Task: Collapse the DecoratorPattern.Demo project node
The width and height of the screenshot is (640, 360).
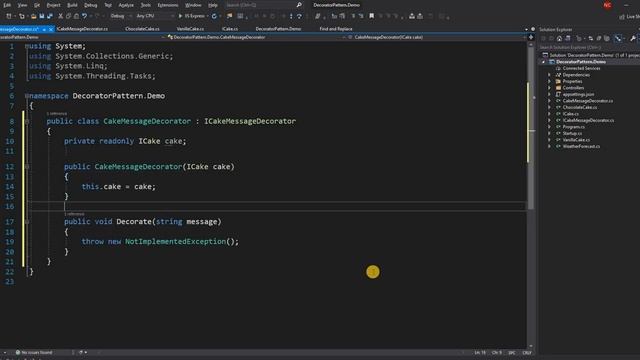Action: [543, 62]
